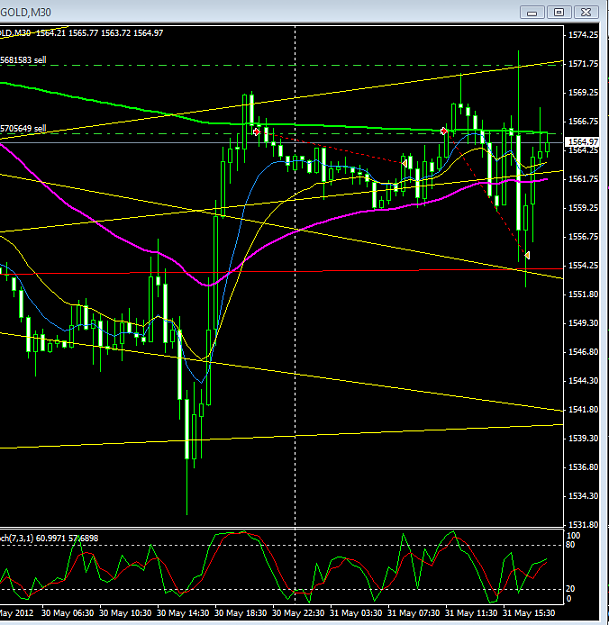Click the 1546.80 price scale label

pyautogui.click(x=583, y=352)
